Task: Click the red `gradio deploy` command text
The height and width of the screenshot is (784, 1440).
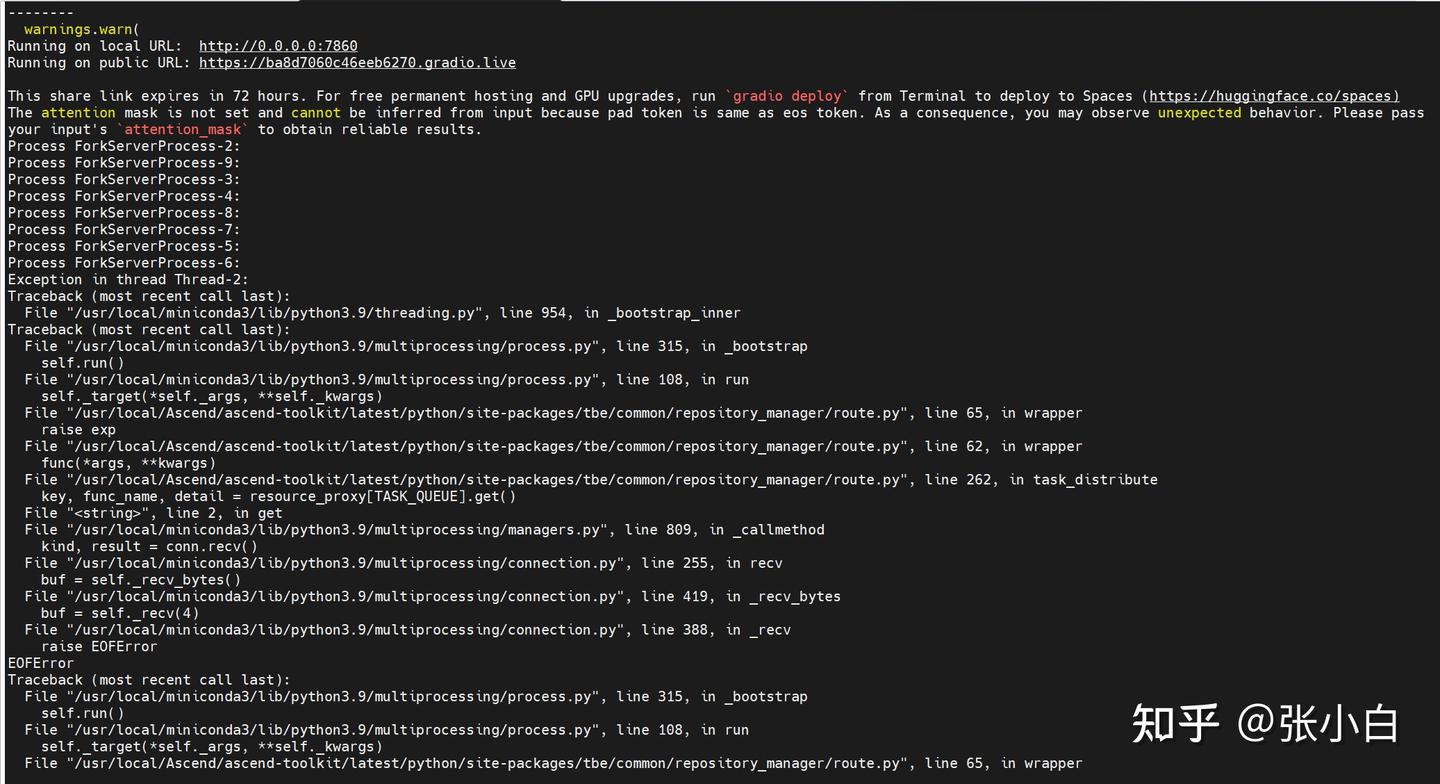Action: (x=788, y=96)
